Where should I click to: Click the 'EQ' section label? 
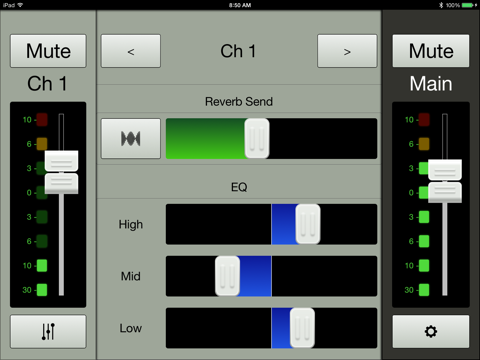coord(239,187)
